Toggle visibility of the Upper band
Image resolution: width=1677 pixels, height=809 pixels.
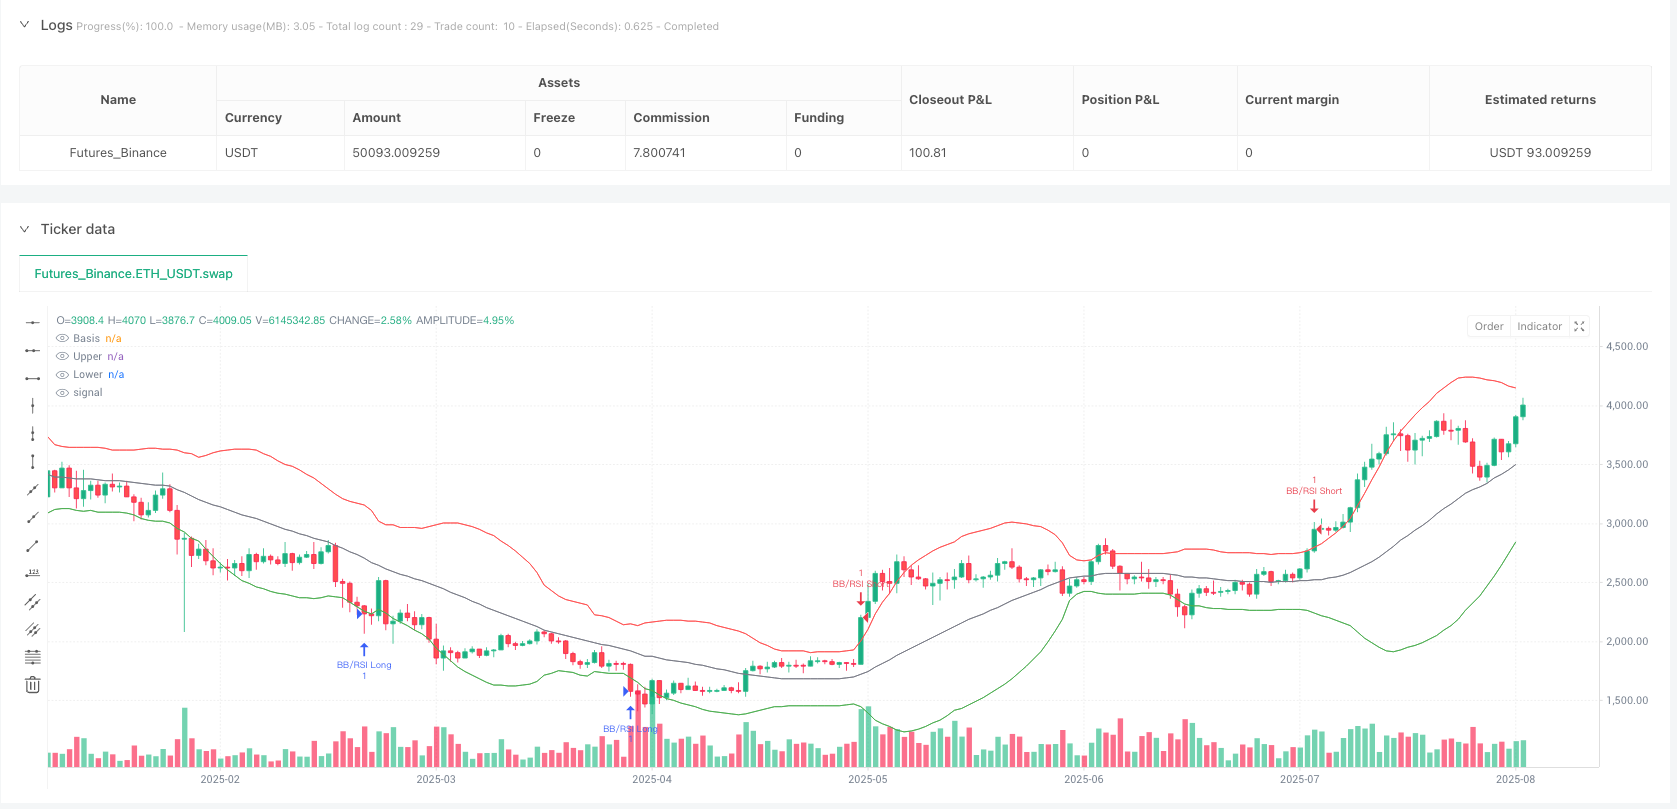click(63, 357)
